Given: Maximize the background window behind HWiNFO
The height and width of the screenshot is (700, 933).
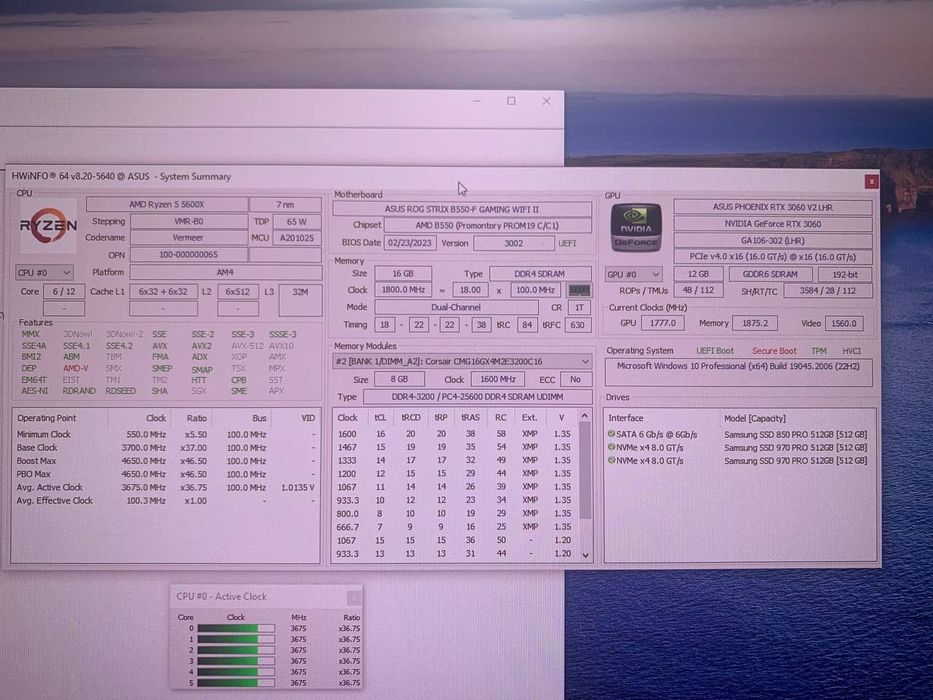Looking at the screenshot, I should coord(511,101).
